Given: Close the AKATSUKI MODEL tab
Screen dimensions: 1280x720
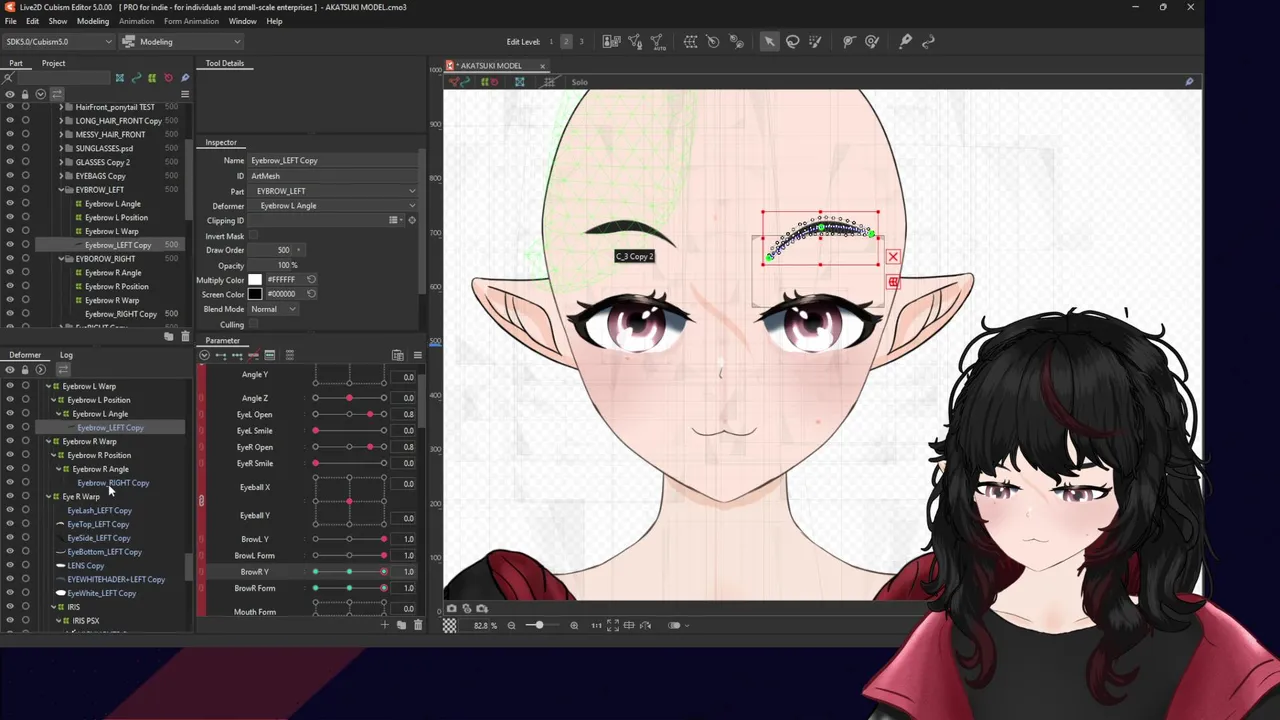Looking at the screenshot, I should (x=542, y=66).
